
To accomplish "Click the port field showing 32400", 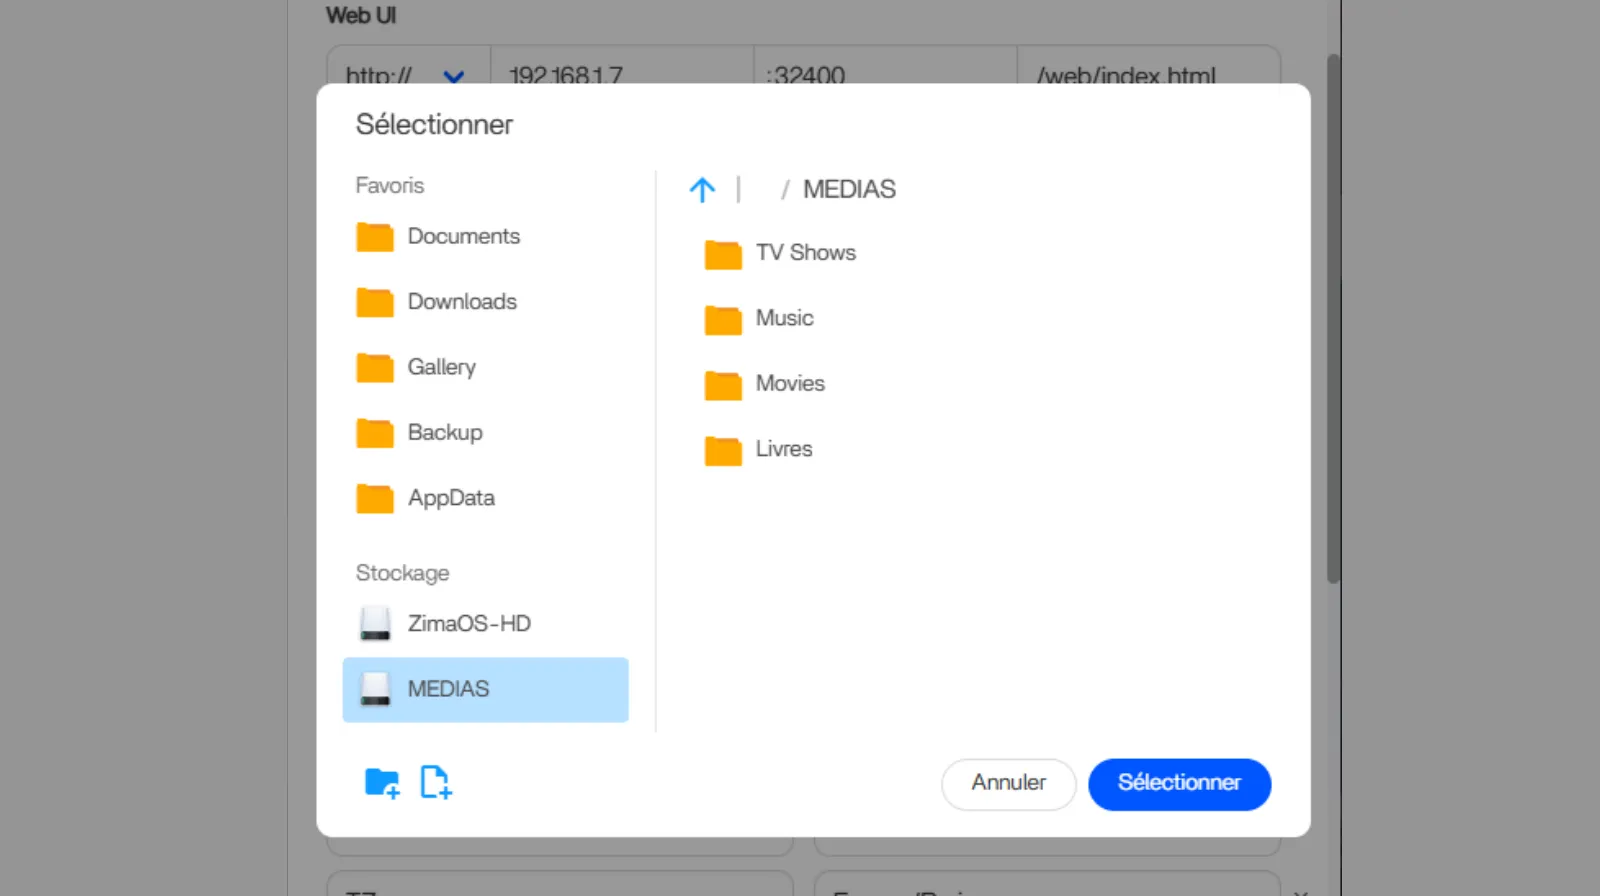I will pyautogui.click(x=884, y=70).
